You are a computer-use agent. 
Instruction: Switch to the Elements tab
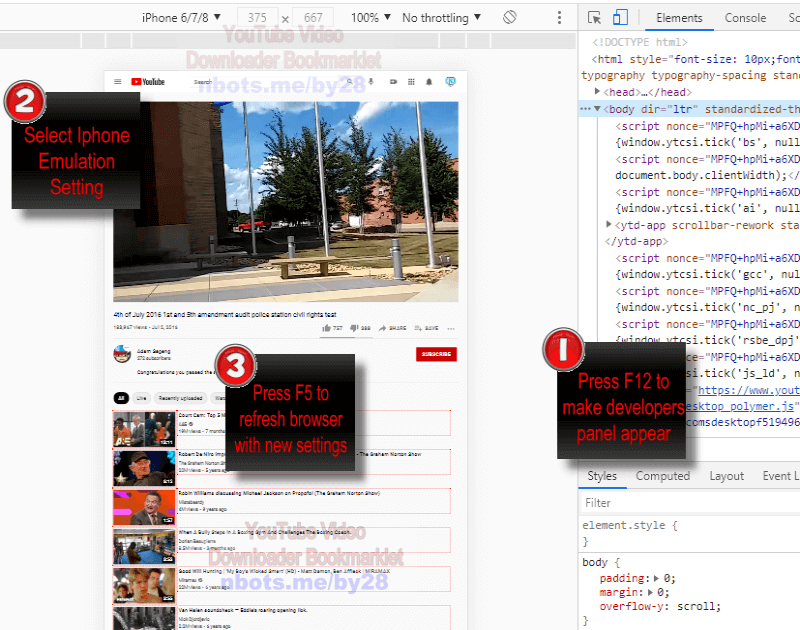pos(679,18)
